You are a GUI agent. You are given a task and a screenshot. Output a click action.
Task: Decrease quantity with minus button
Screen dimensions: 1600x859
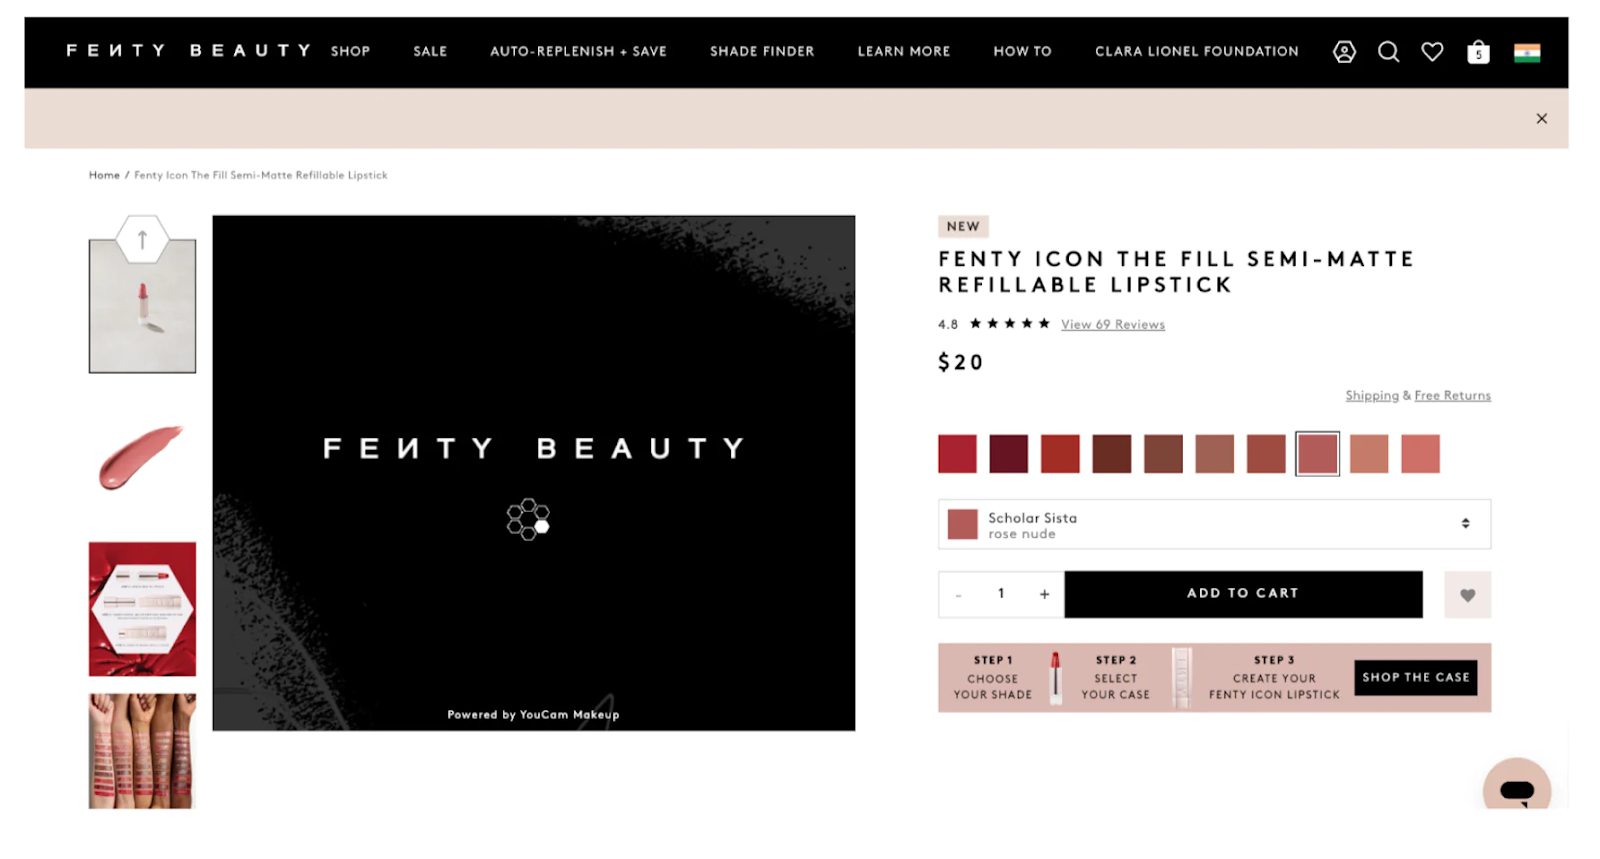[x=958, y=595]
